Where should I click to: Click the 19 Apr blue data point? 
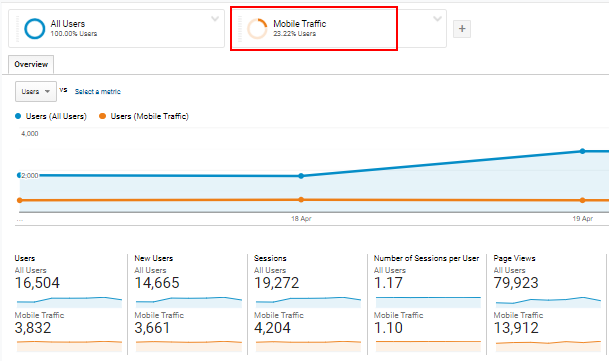tap(582, 151)
